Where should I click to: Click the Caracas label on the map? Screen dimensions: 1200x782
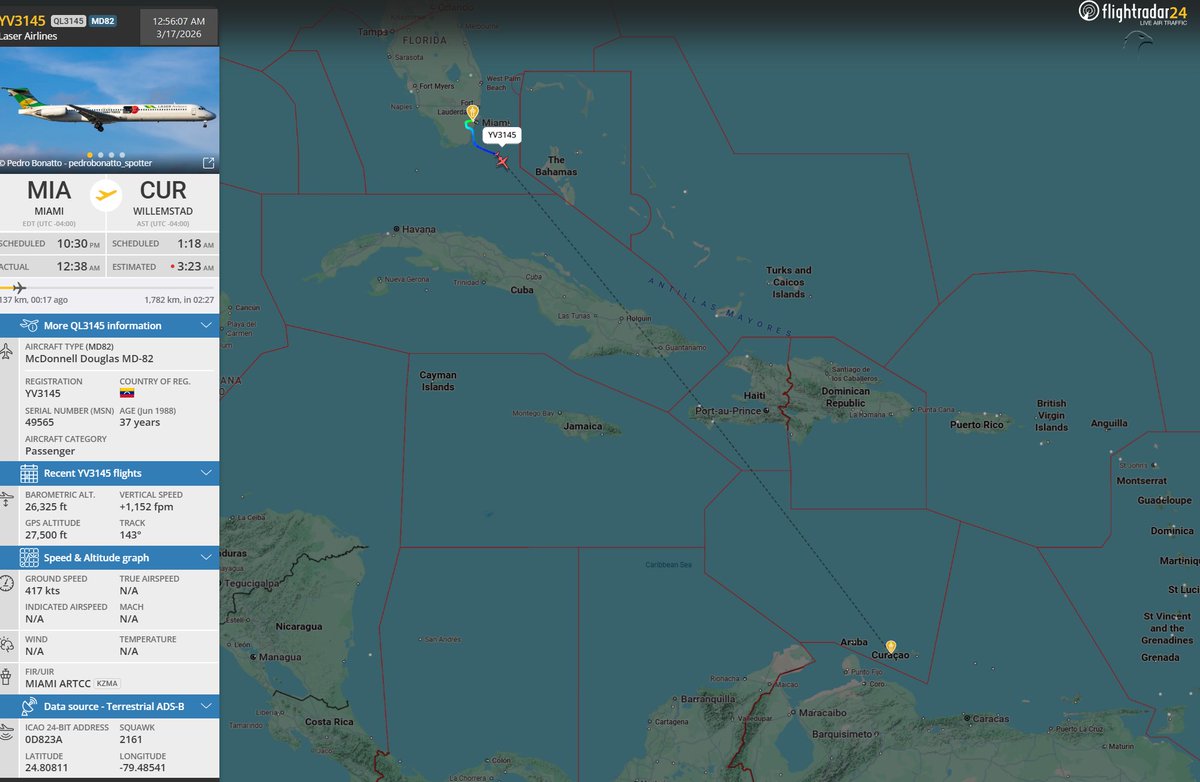993,718
